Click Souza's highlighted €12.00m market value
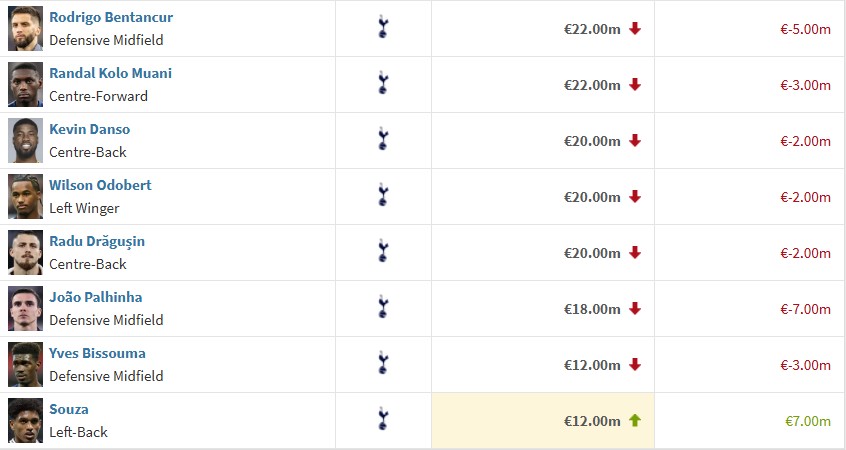 point(592,421)
